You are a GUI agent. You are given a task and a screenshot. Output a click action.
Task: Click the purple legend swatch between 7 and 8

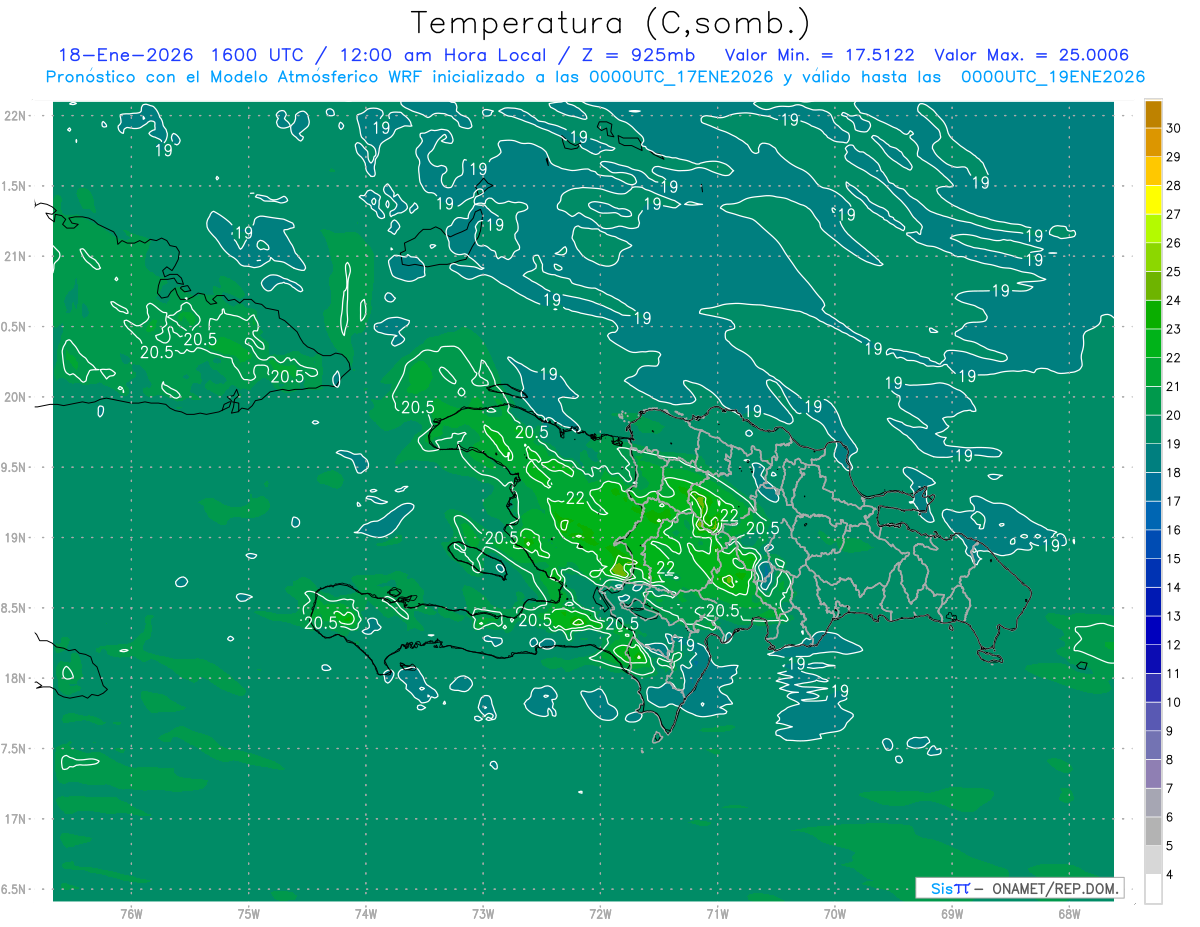pos(1153,774)
